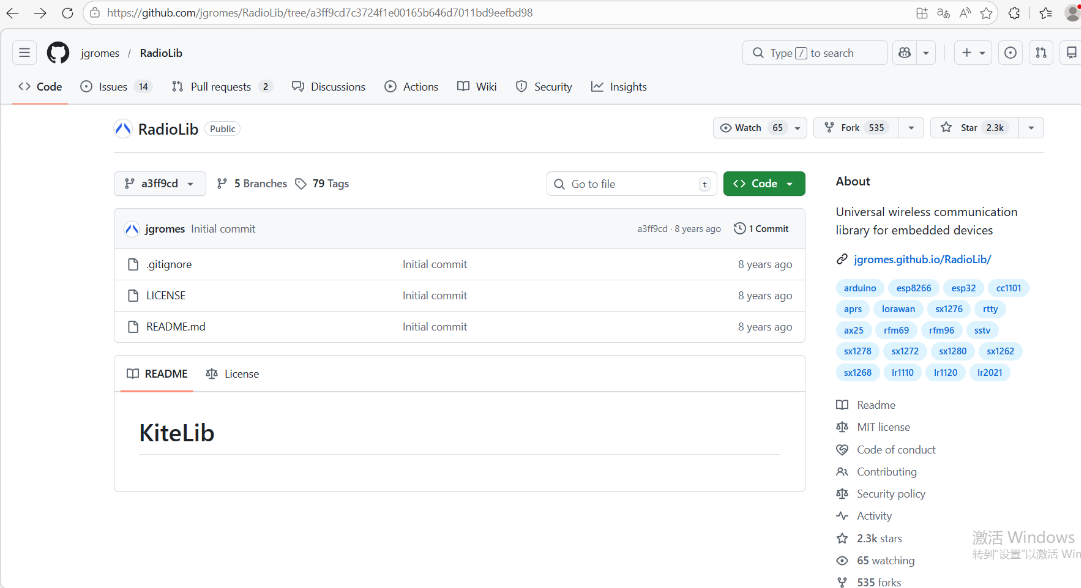Screen dimensions: 1081x588
Task: View the 5 Branches link
Action: click(x=252, y=183)
